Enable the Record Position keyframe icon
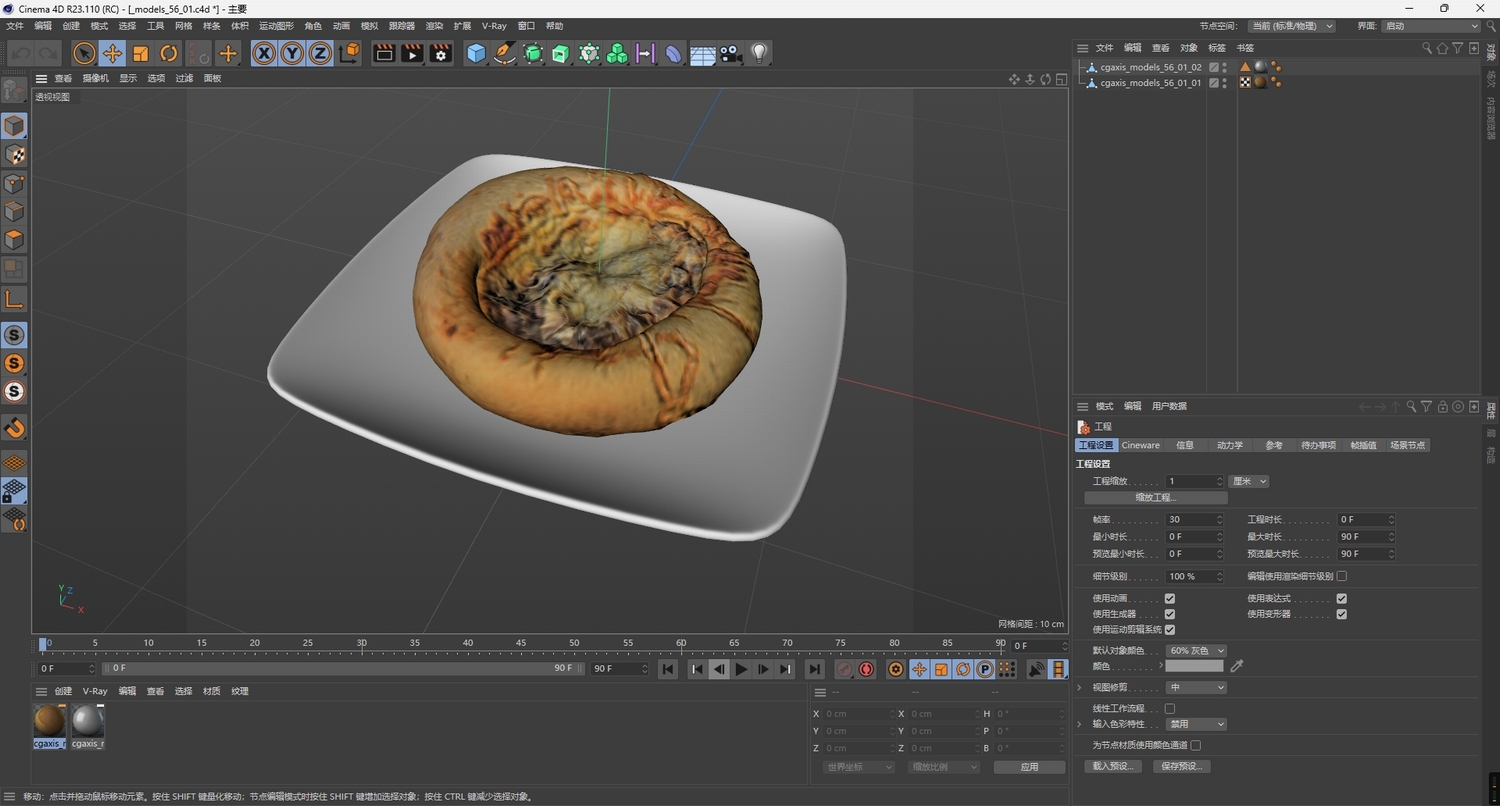Viewport: 1500px width, 806px height. pos(919,669)
